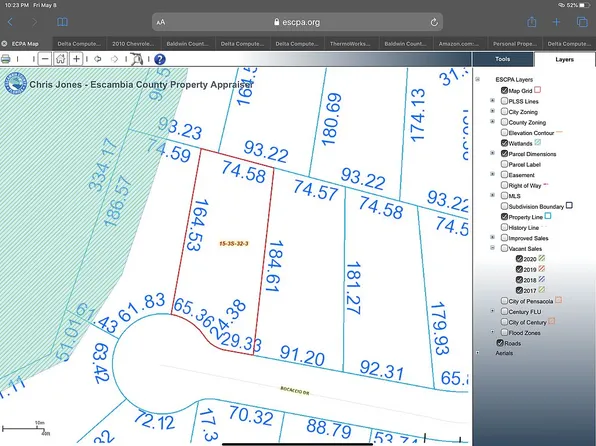The image size is (596, 446).
Task: Toggle the Roads layer checkbox
Action: [500, 343]
